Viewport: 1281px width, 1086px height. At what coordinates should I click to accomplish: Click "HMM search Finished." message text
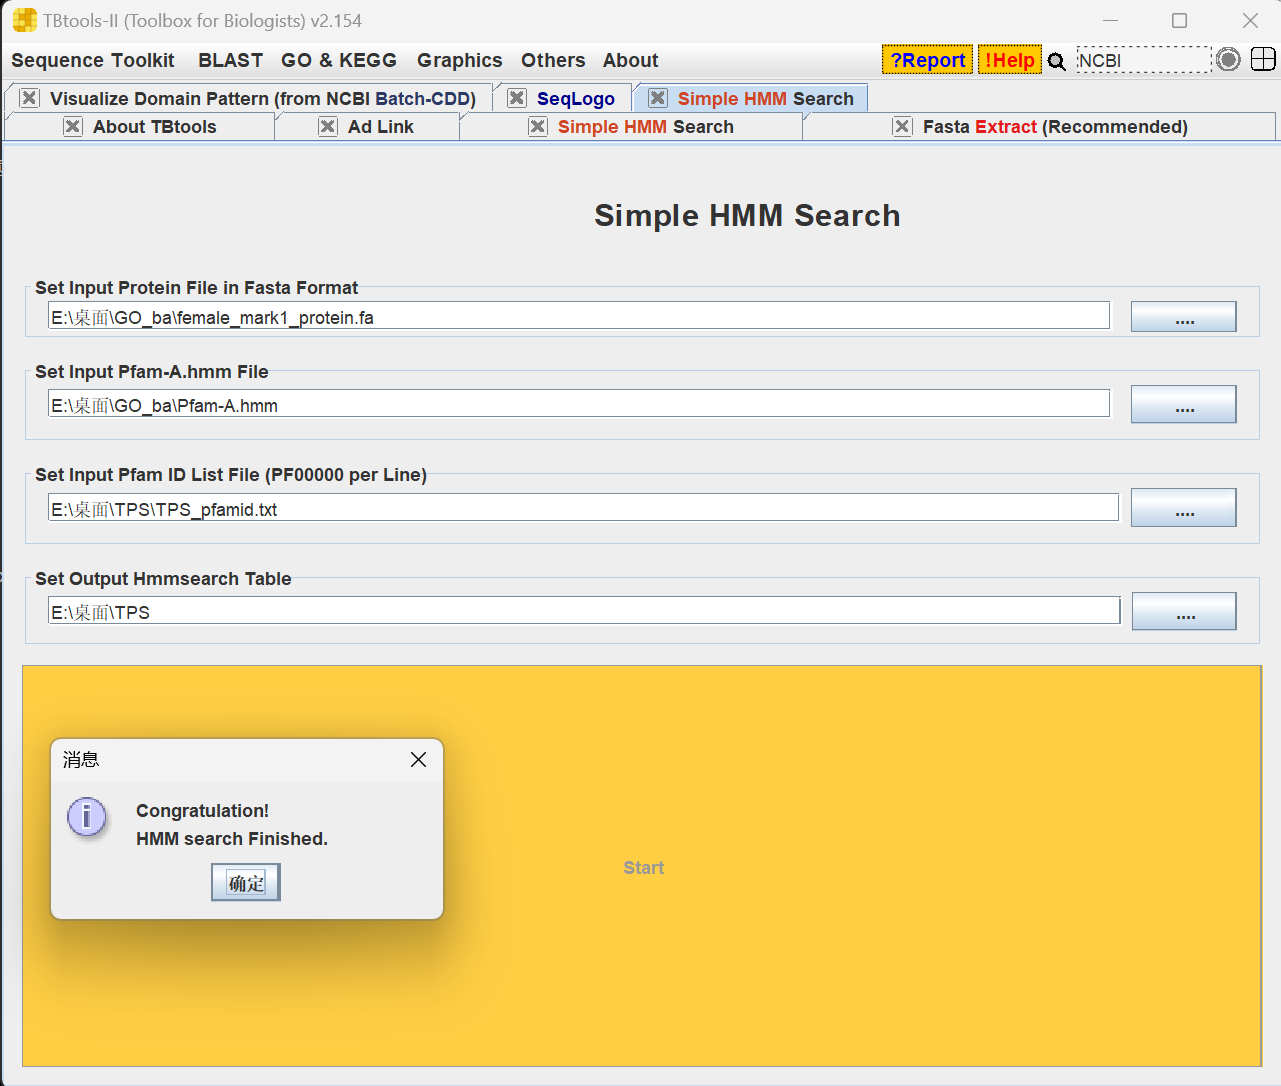tap(232, 839)
